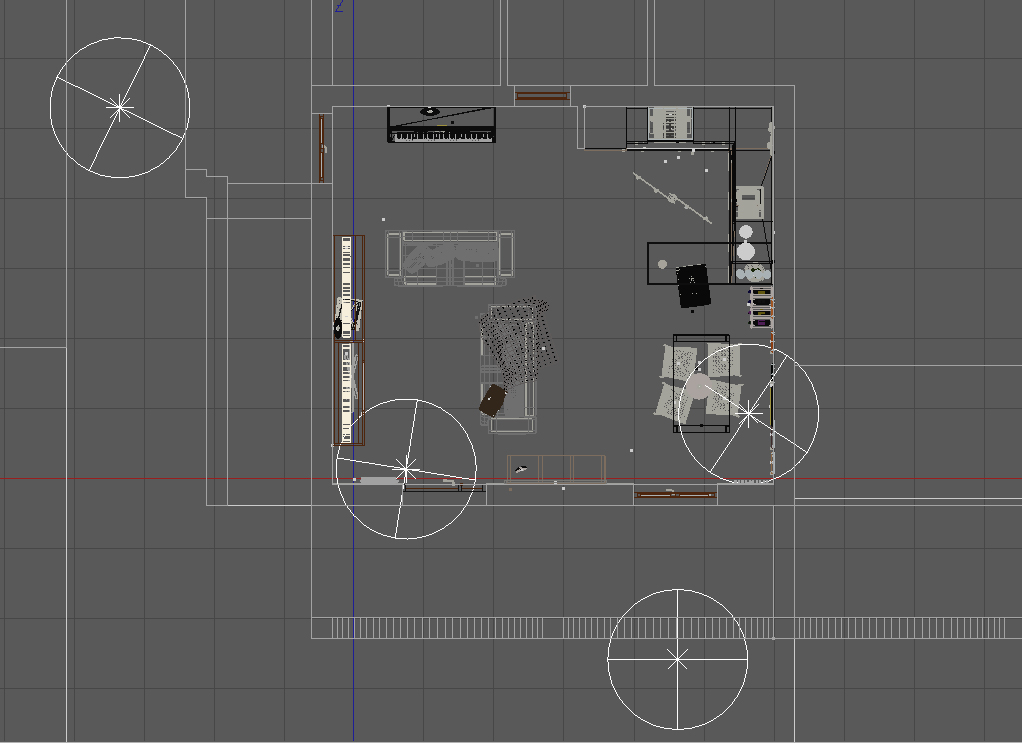
Task: Select the light star overlapping the dining table
Action: coord(749,413)
